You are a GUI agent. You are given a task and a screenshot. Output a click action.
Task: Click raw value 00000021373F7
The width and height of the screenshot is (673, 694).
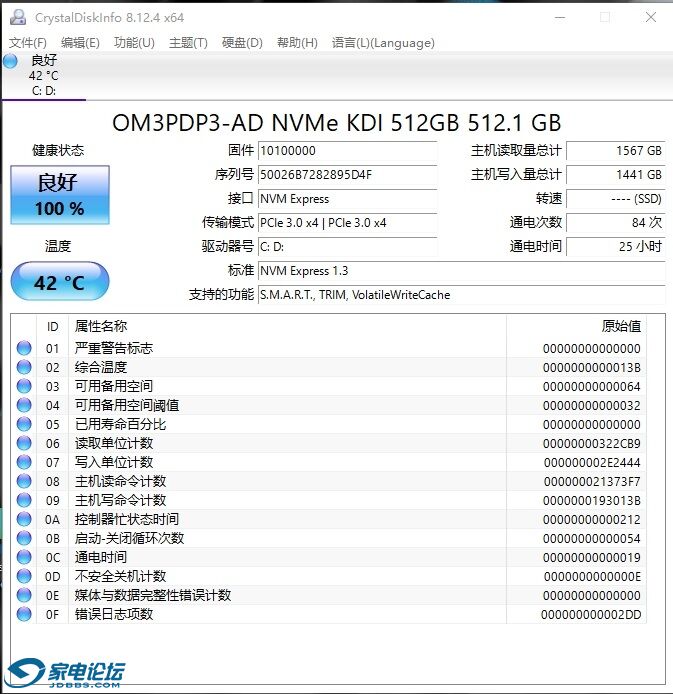[592, 482]
